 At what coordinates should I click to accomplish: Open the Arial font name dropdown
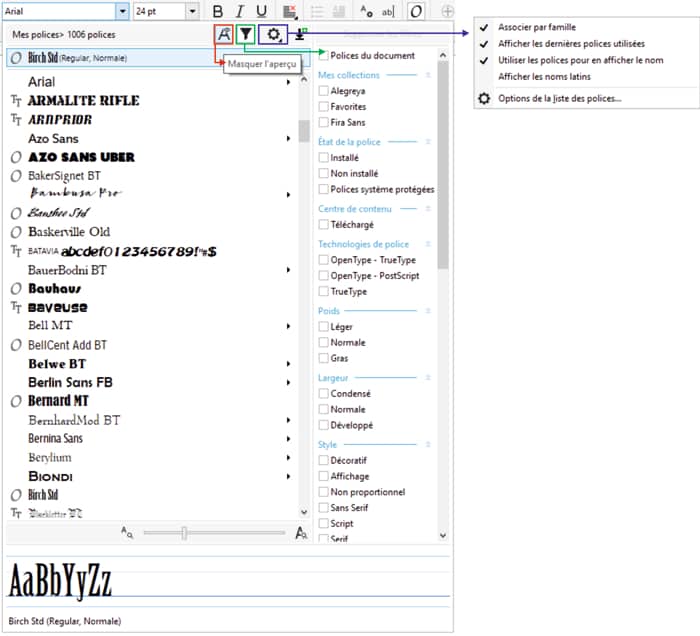[122, 11]
